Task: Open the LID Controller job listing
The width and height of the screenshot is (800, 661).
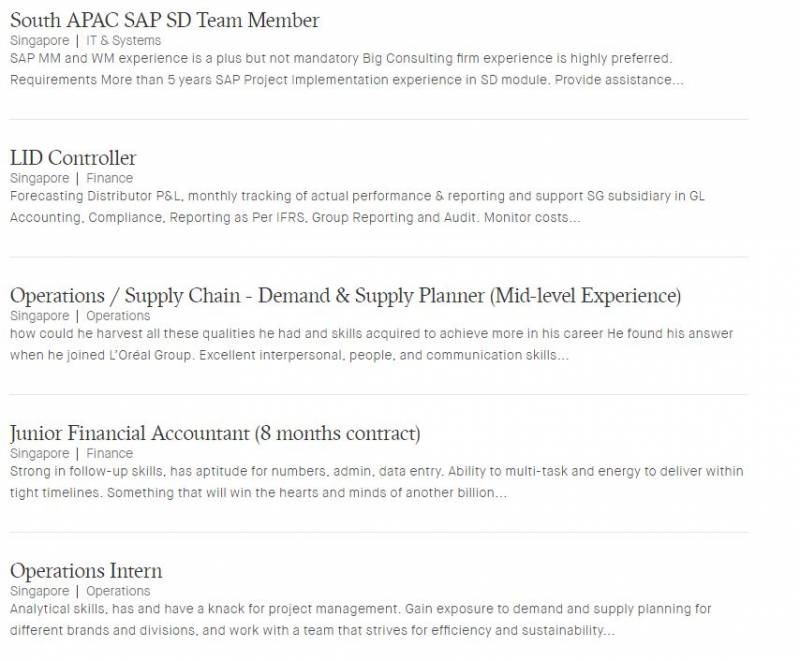Action: (x=73, y=158)
